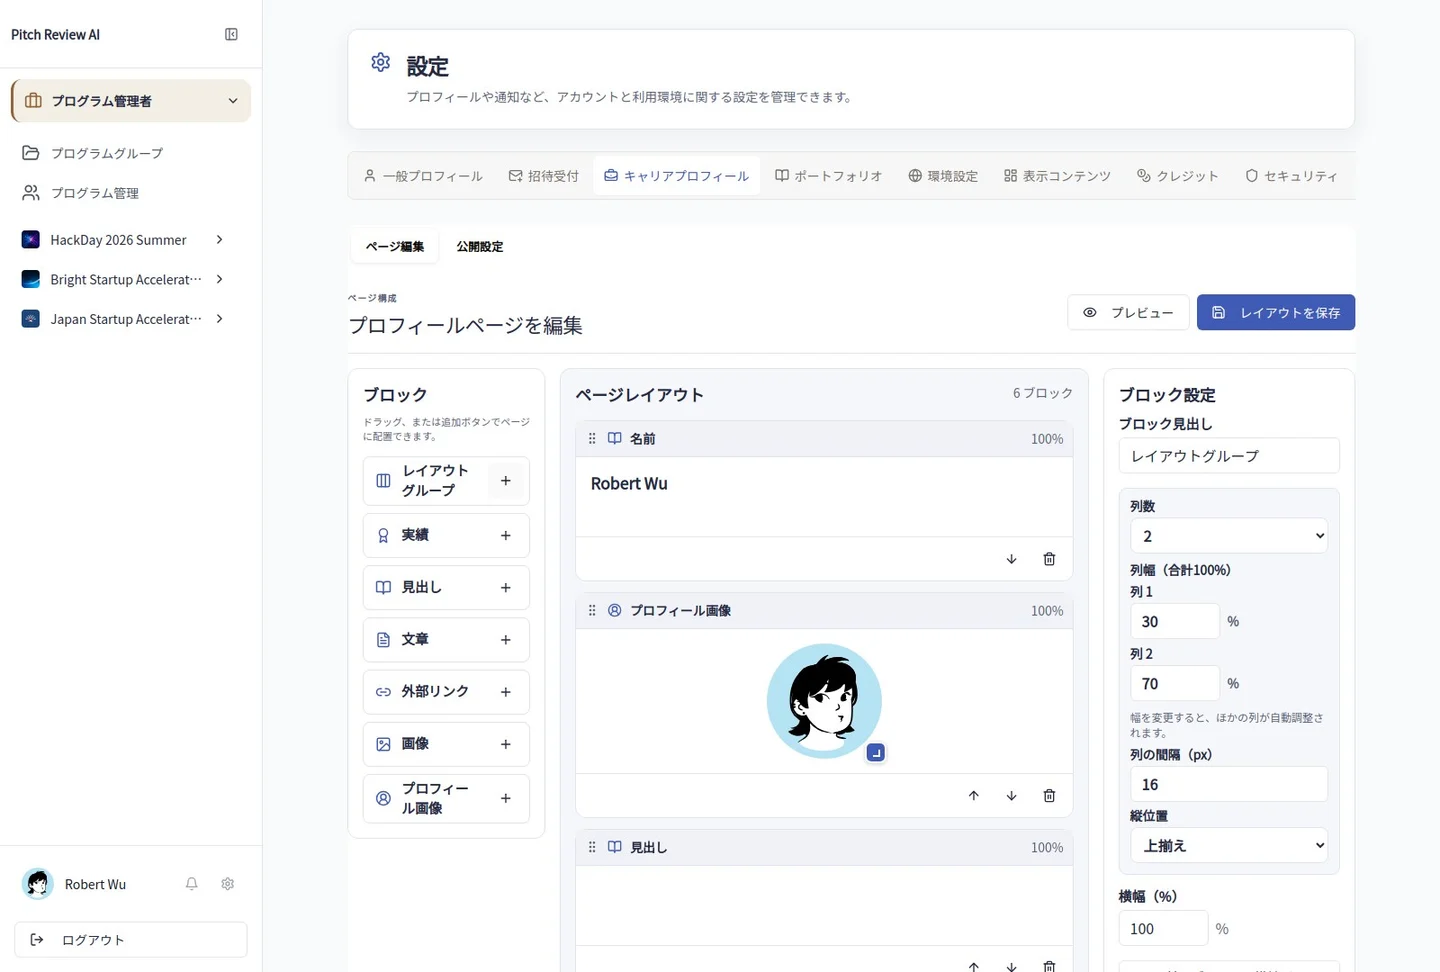Add プロフィール画像 block with plus icon
Image resolution: width=1440 pixels, height=972 pixels.
506,798
